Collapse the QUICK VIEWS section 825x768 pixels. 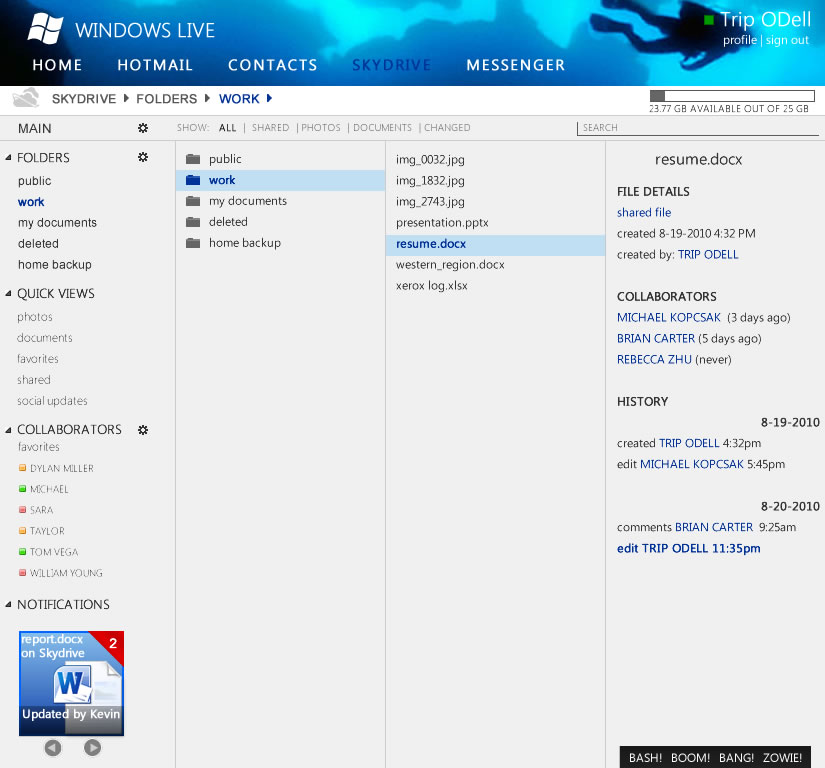(x=8, y=294)
